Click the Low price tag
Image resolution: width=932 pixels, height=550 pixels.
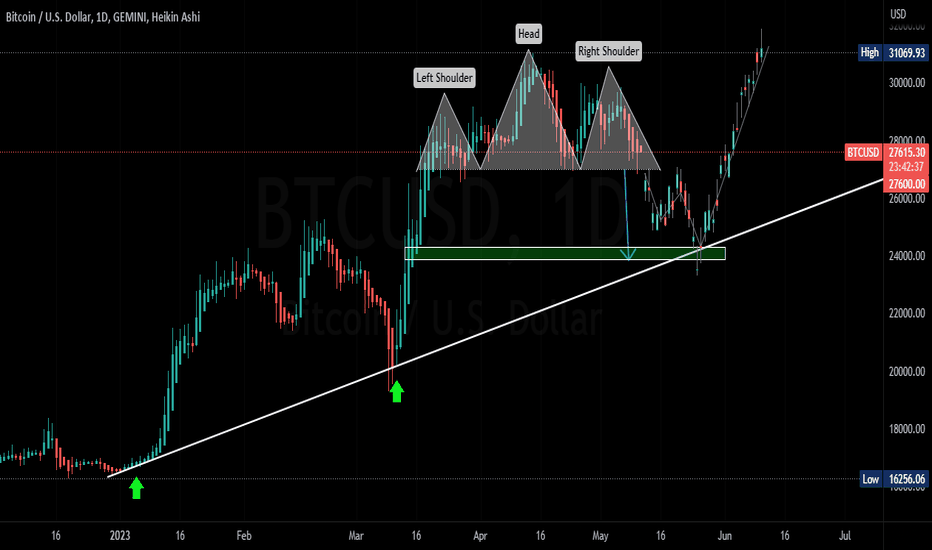pos(870,479)
